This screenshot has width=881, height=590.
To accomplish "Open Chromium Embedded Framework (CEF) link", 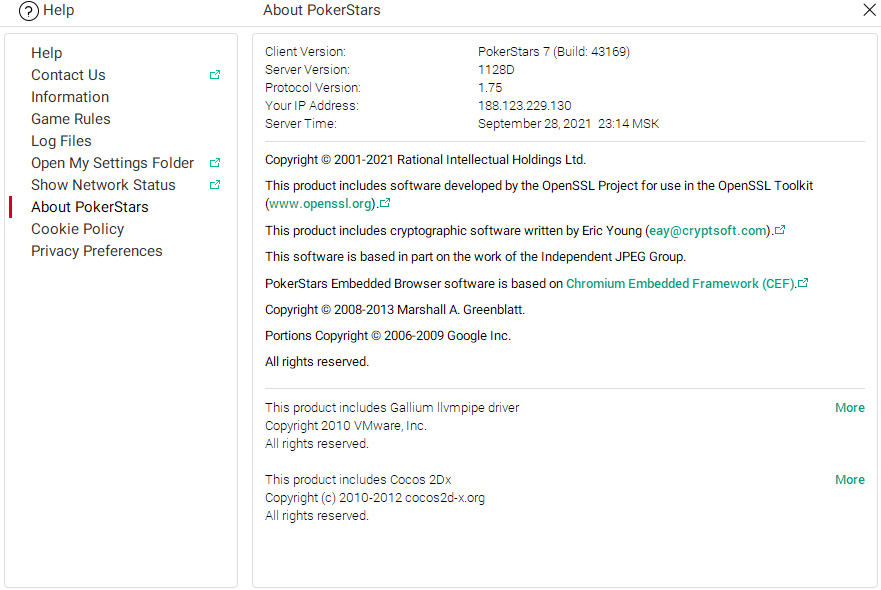I will point(680,284).
